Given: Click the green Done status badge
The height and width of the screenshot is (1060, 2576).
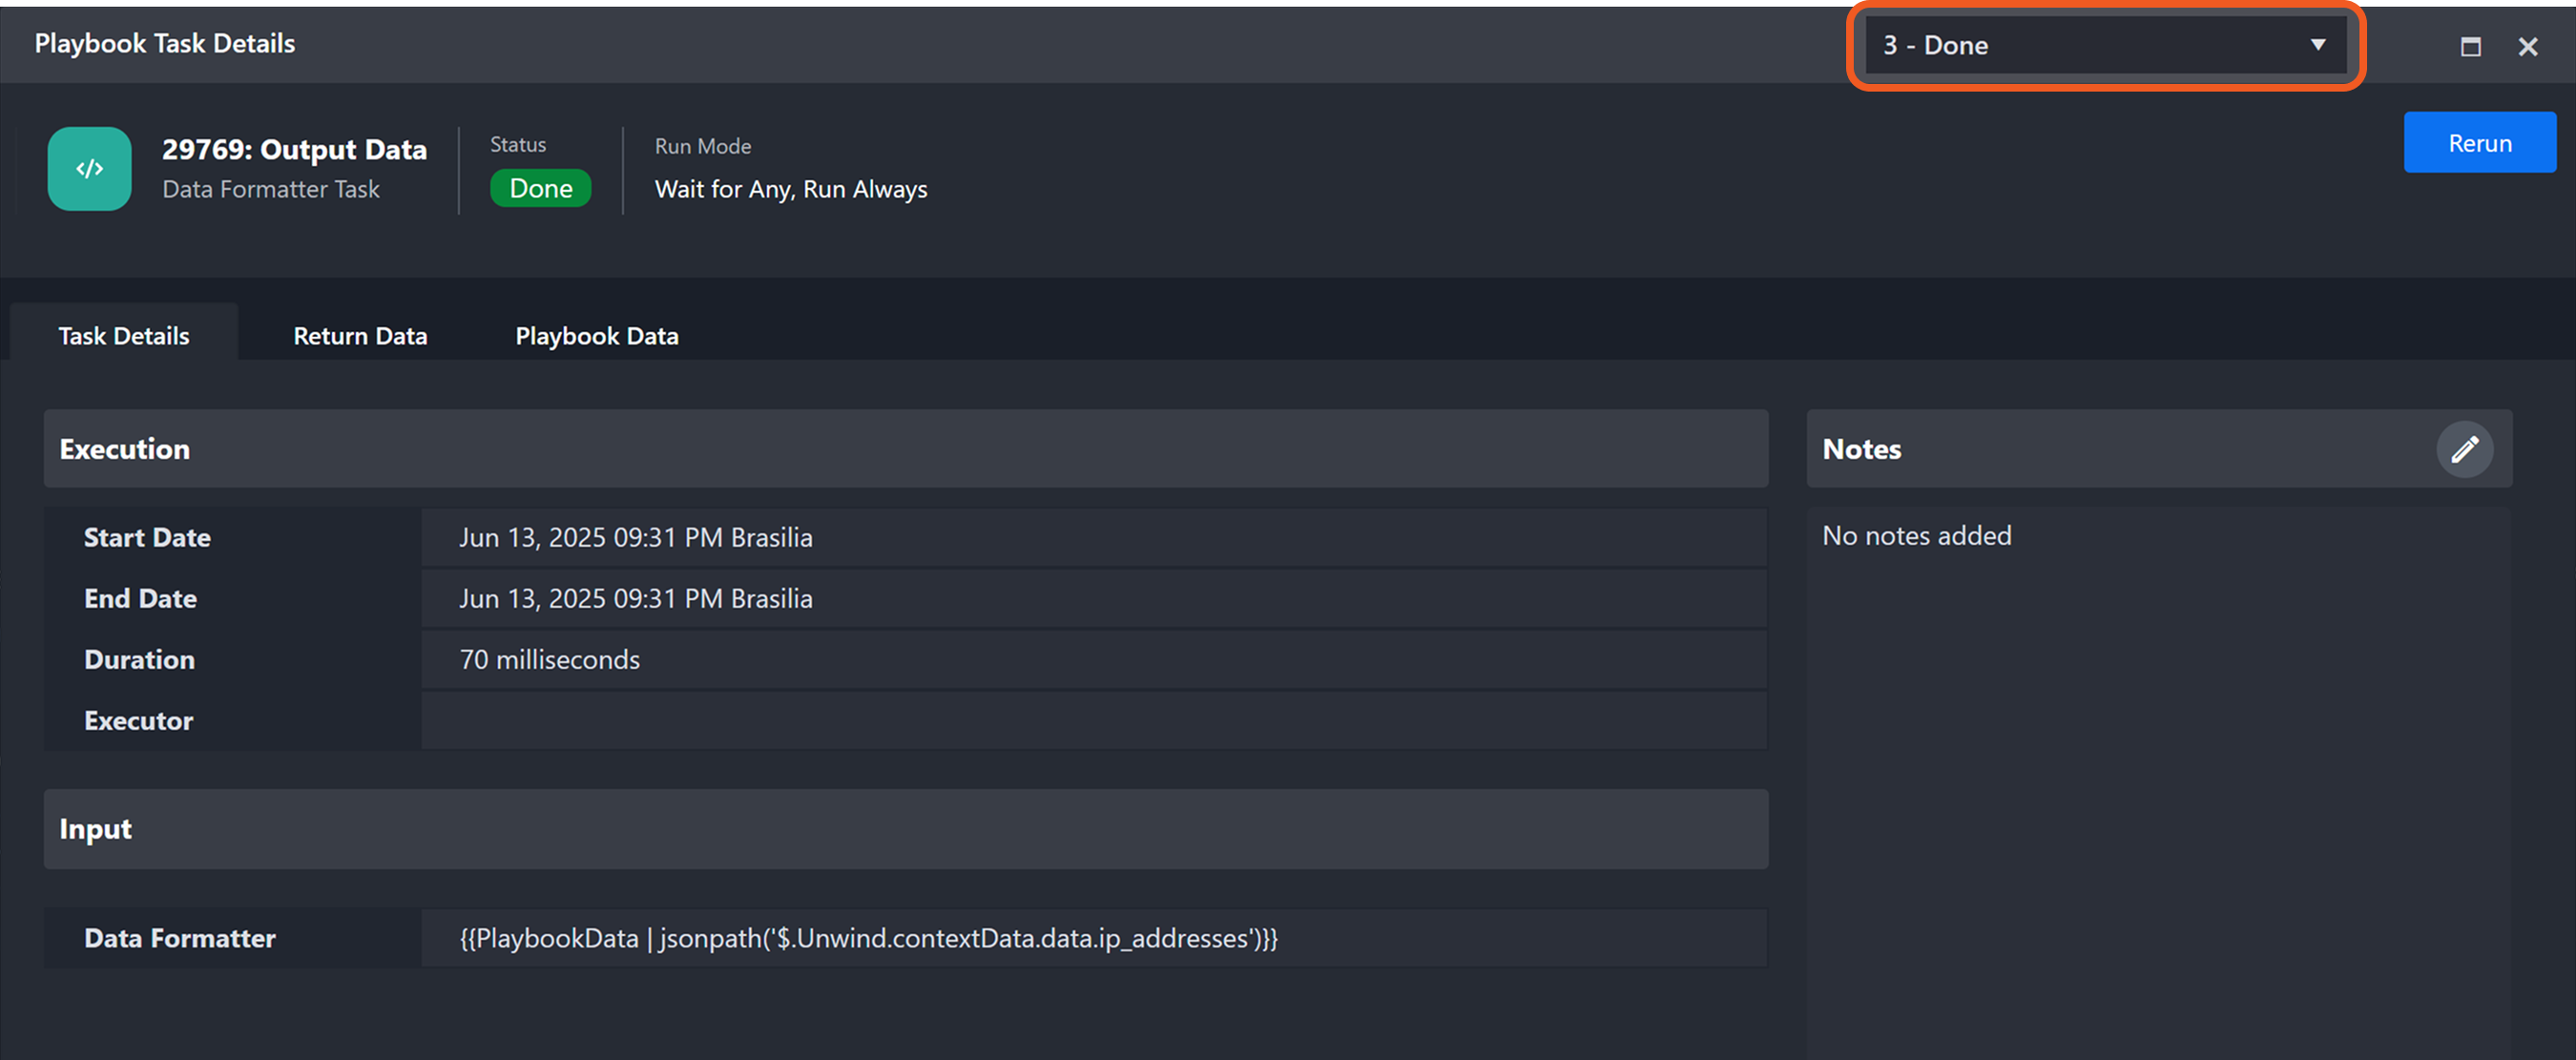Looking at the screenshot, I should click(540, 188).
